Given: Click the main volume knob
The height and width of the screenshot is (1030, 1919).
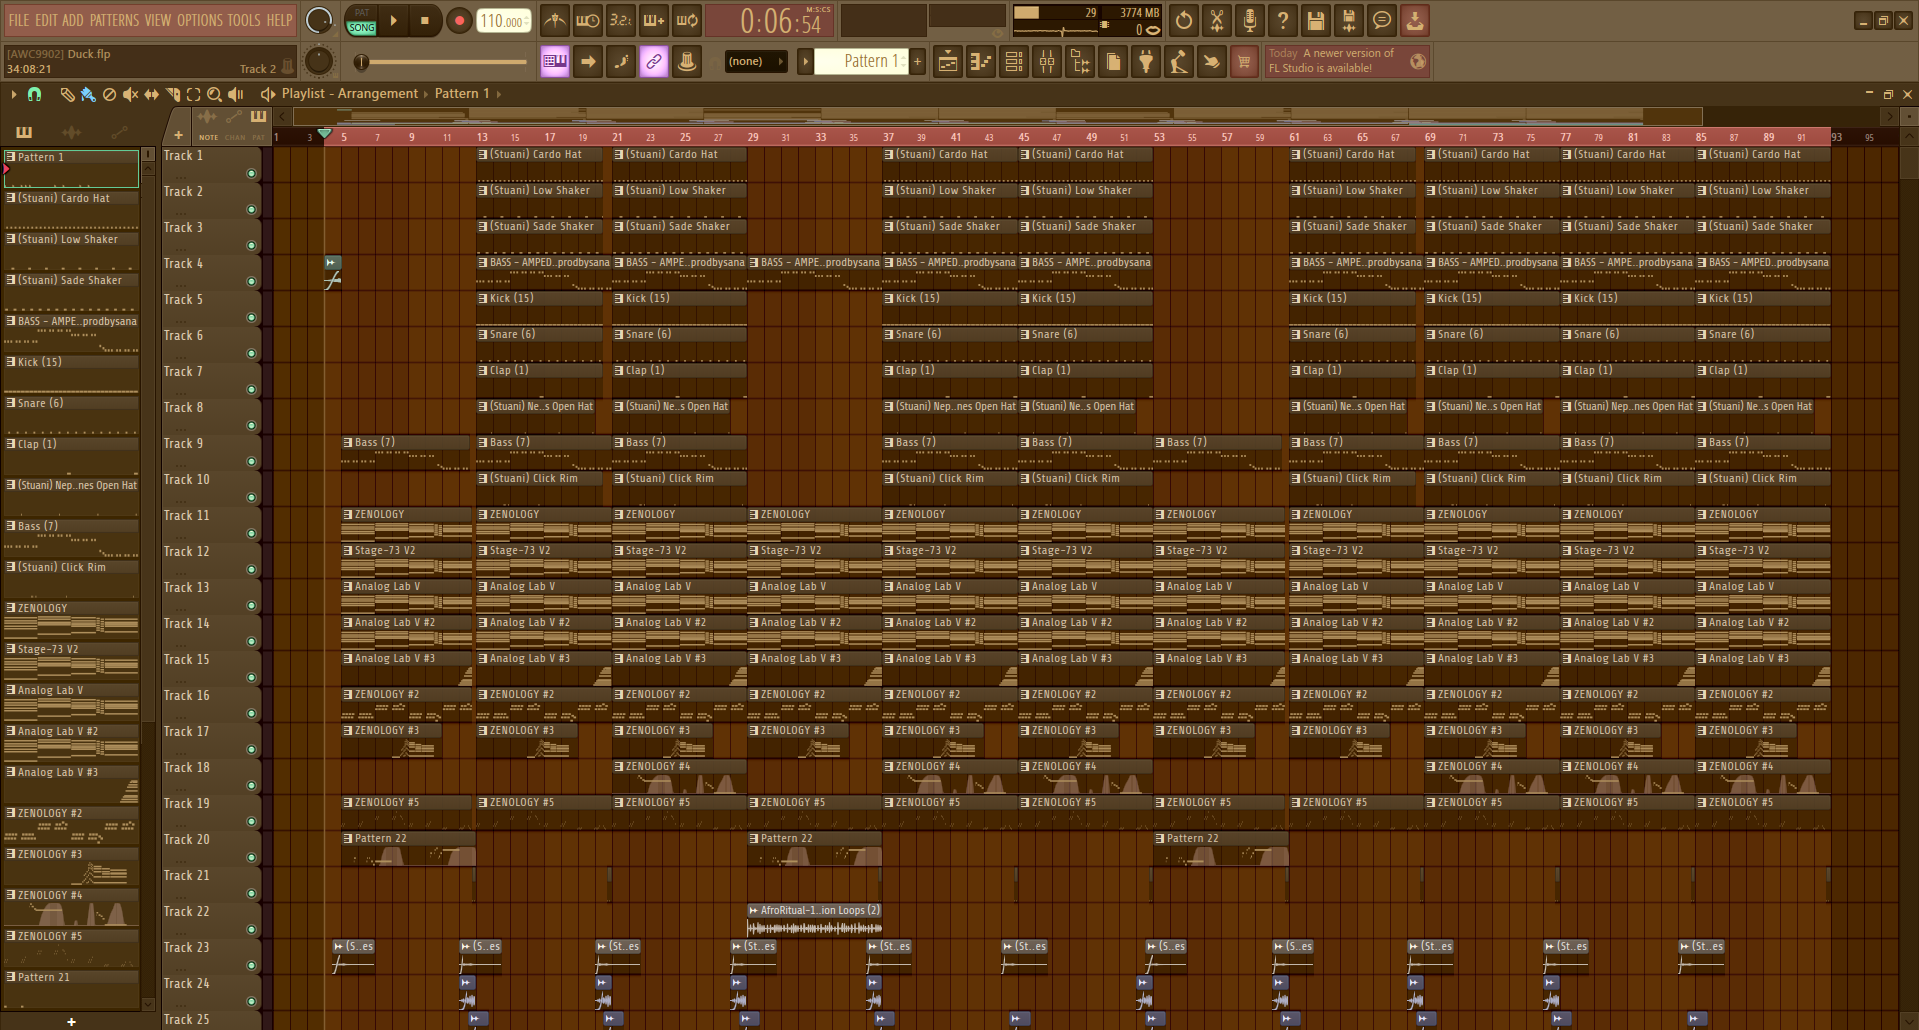Looking at the screenshot, I should pyautogui.click(x=318, y=20).
